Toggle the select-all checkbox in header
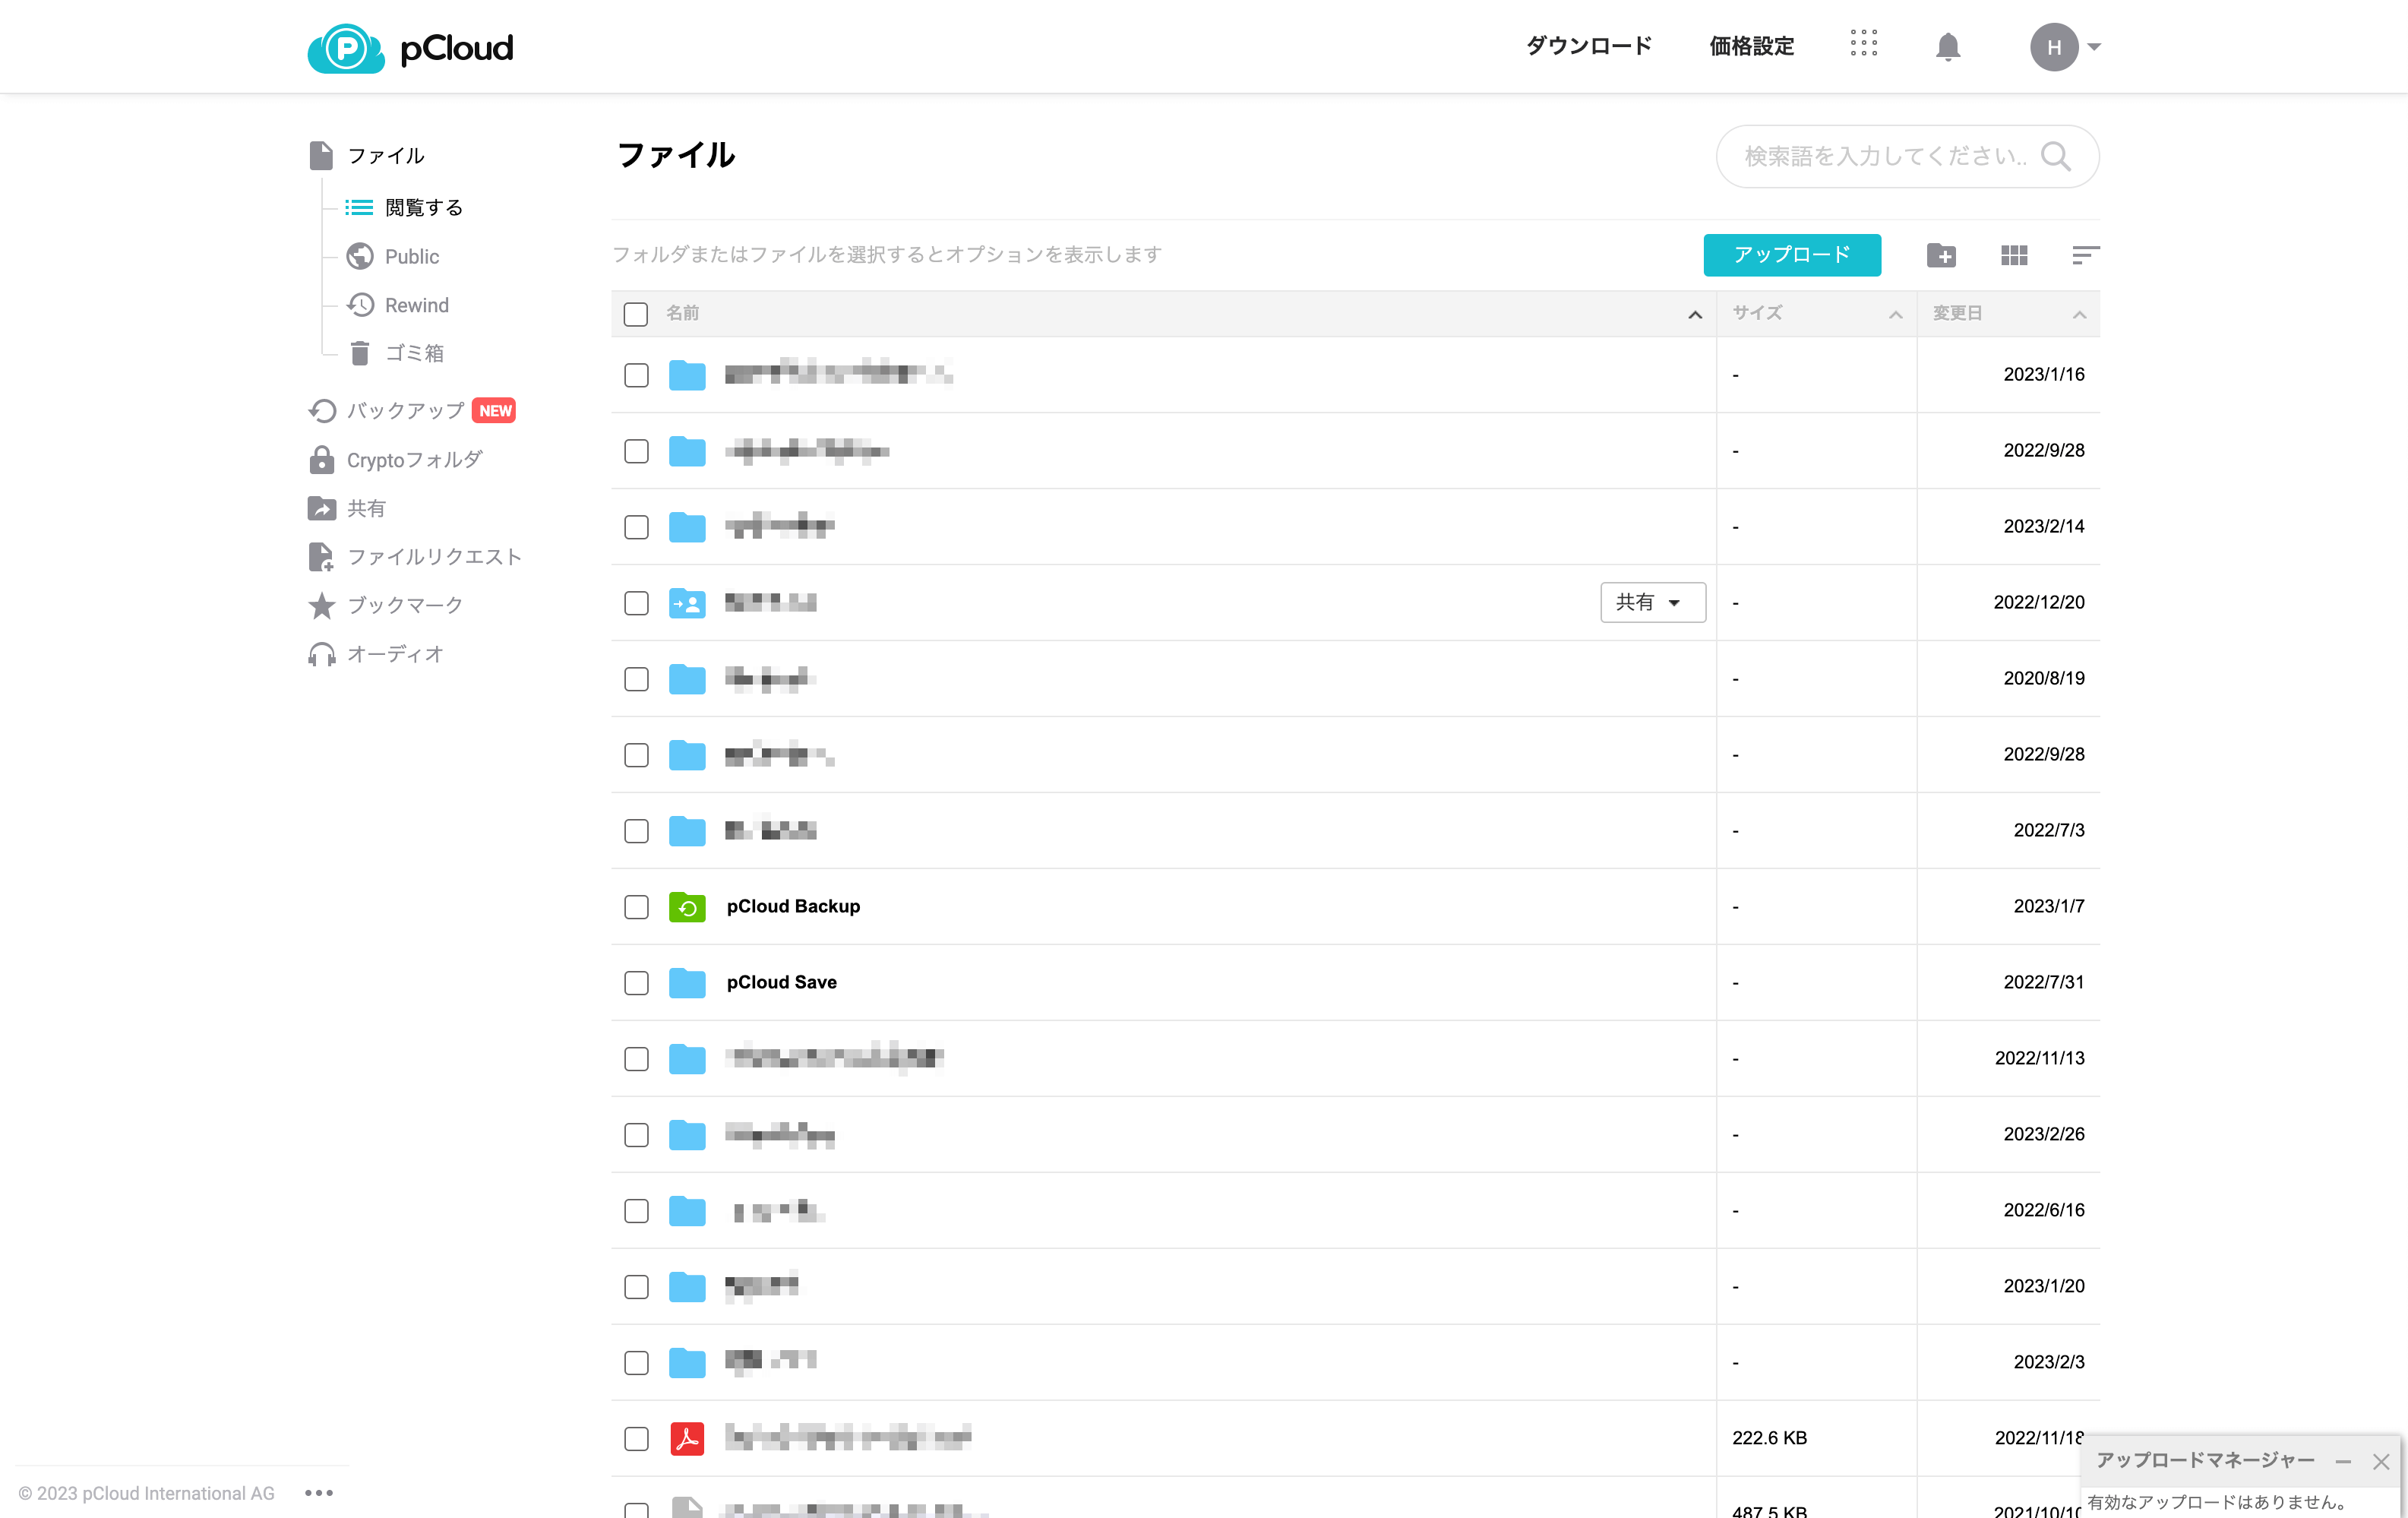 (636, 314)
